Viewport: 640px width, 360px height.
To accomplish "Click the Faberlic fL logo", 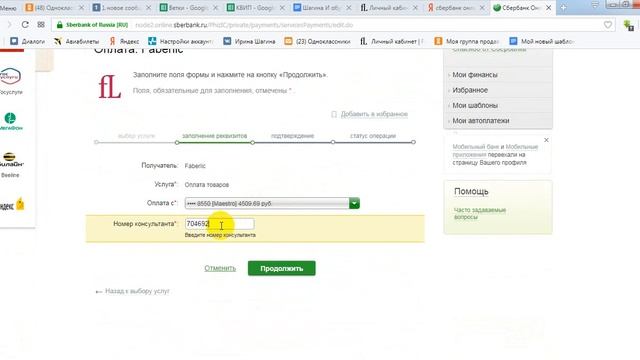I will (x=109, y=86).
